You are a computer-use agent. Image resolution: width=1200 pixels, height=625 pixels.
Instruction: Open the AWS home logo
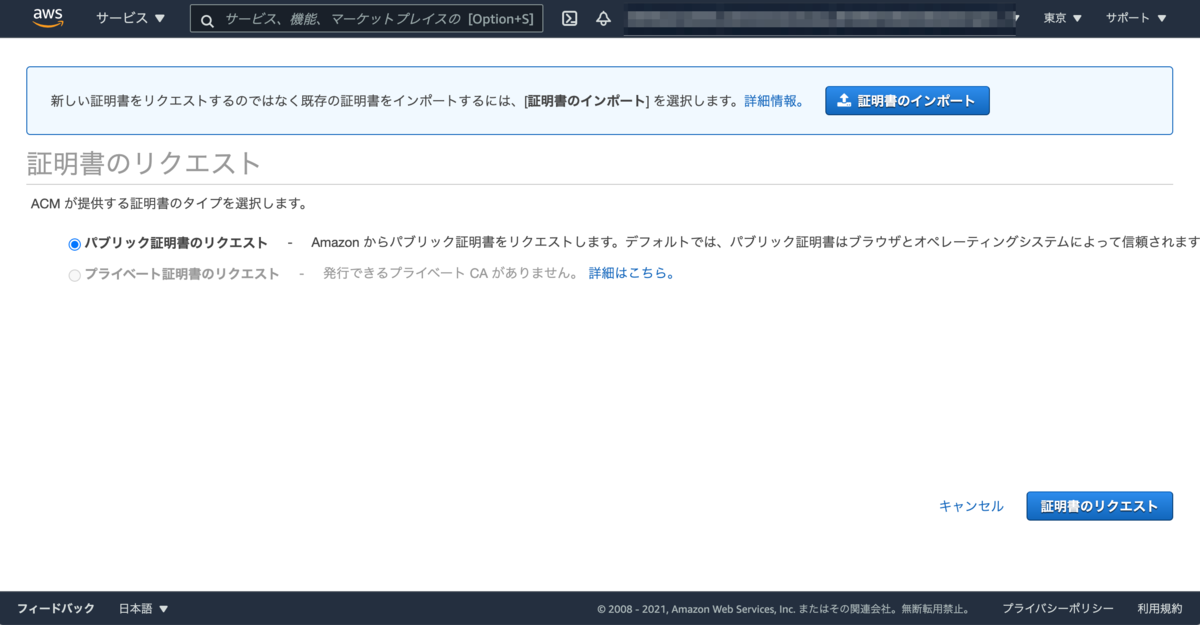[48, 18]
